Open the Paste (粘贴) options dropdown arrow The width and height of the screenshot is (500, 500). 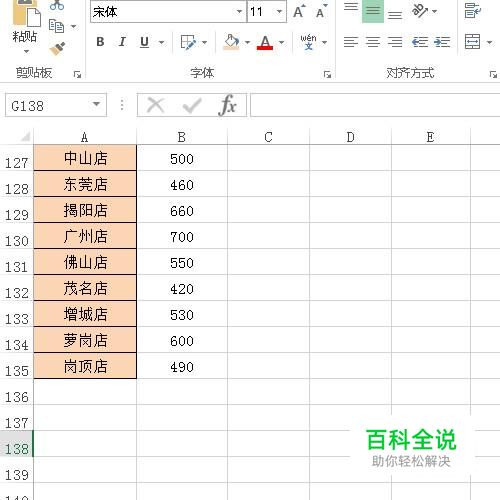(x=26, y=51)
